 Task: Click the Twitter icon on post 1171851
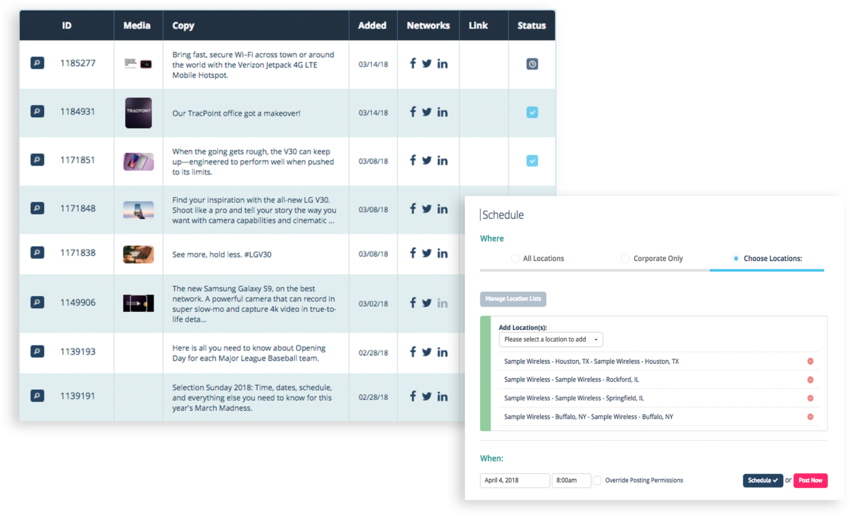tap(427, 160)
